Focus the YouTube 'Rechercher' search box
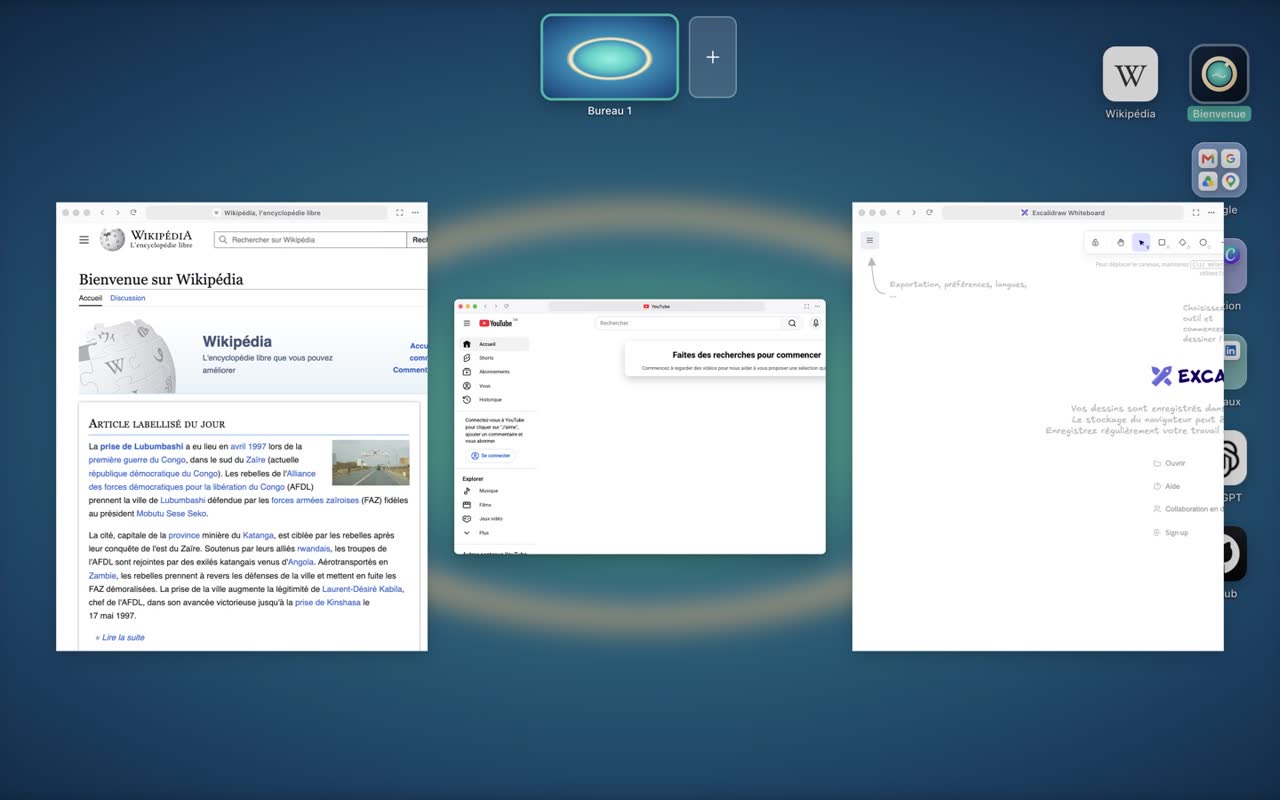Viewport: 1280px width, 800px height. tap(688, 323)
